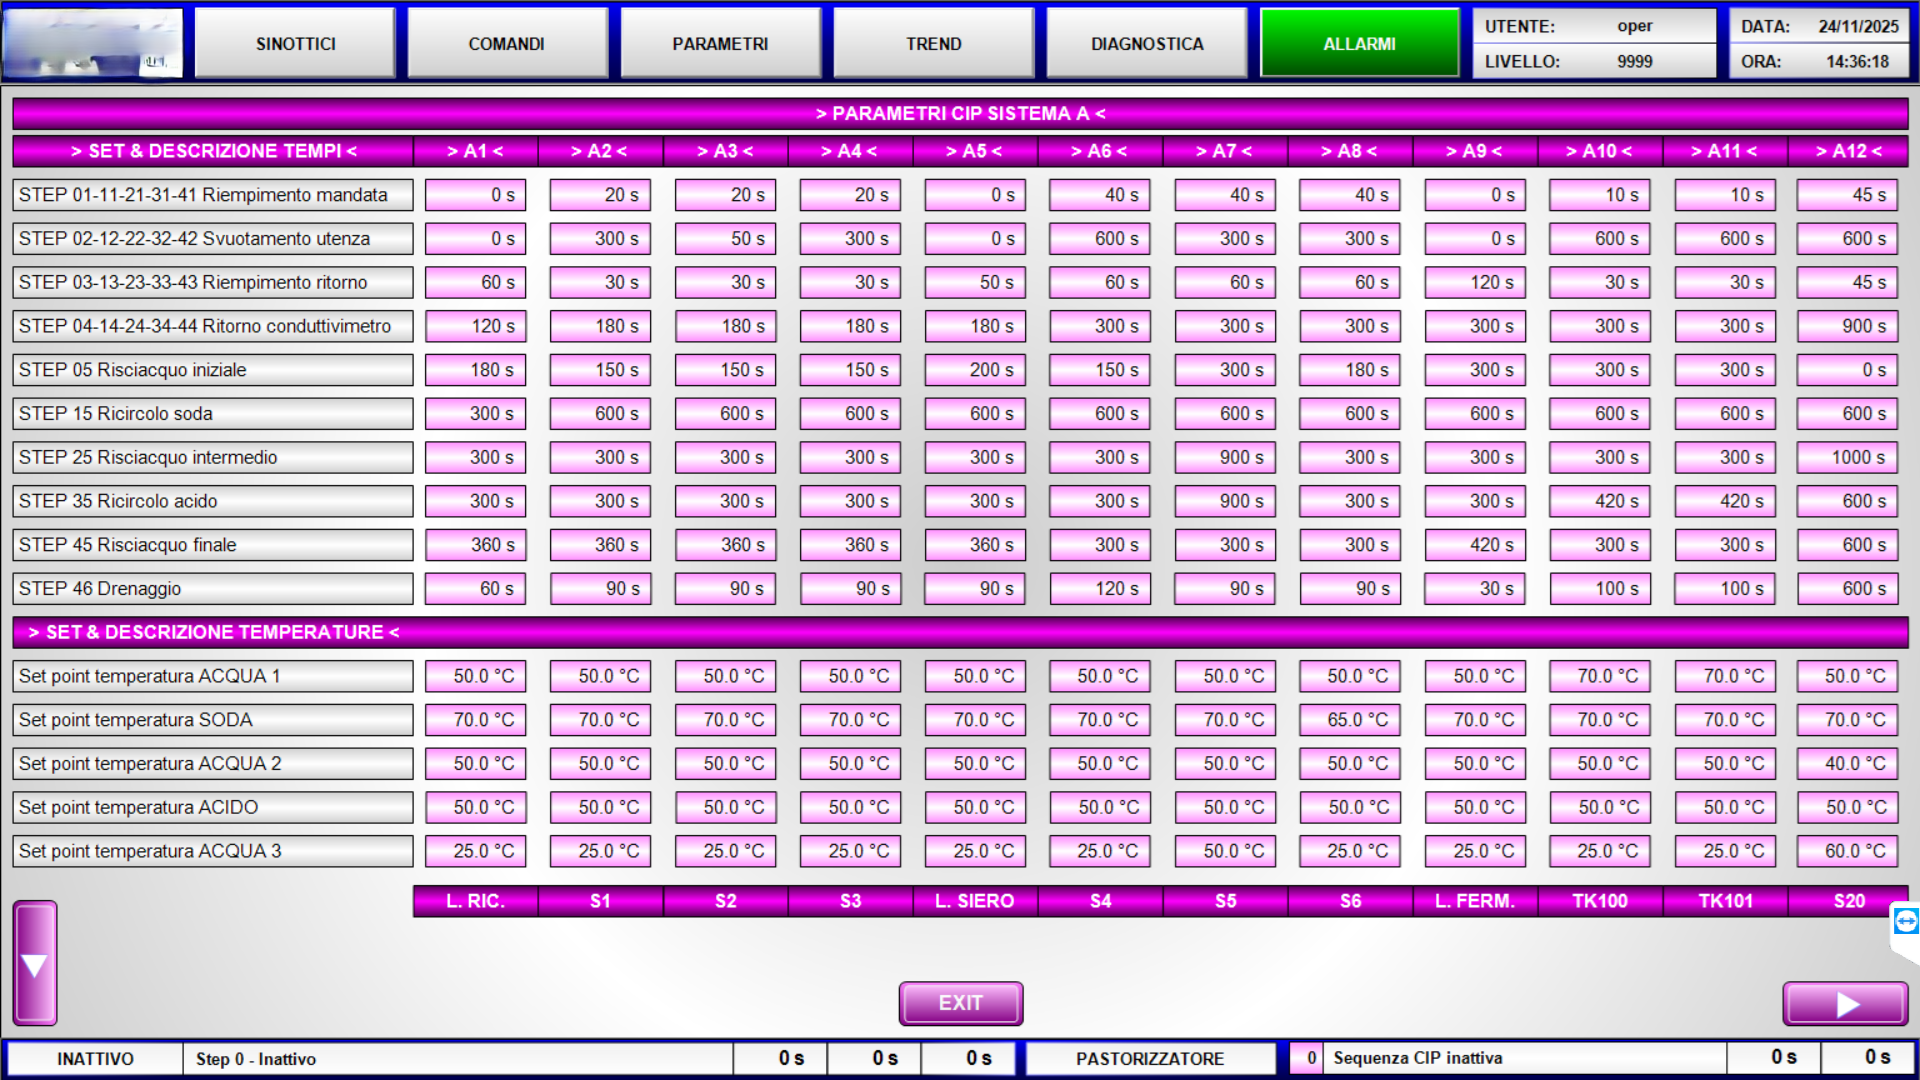The image size is (1920, 1080).
Task: Open the TeamViewer side panel icon
Action: pyautogui.click(x=1906, y=921)
